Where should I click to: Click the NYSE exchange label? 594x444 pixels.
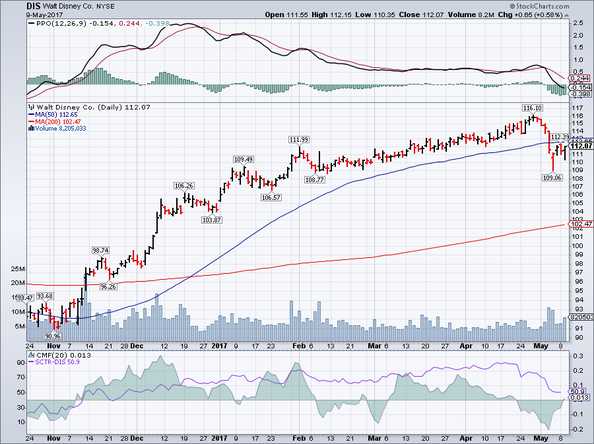coord(105,7)
